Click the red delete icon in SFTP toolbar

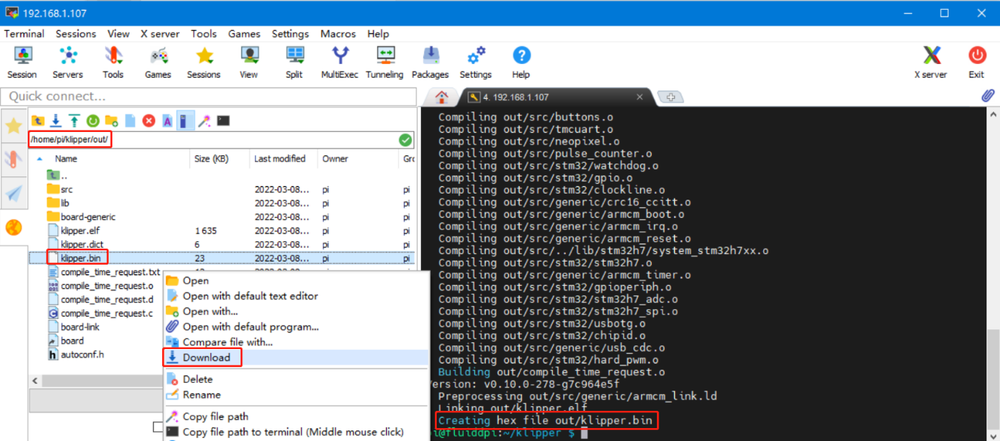pyautogui.click(x=148, y=121)
